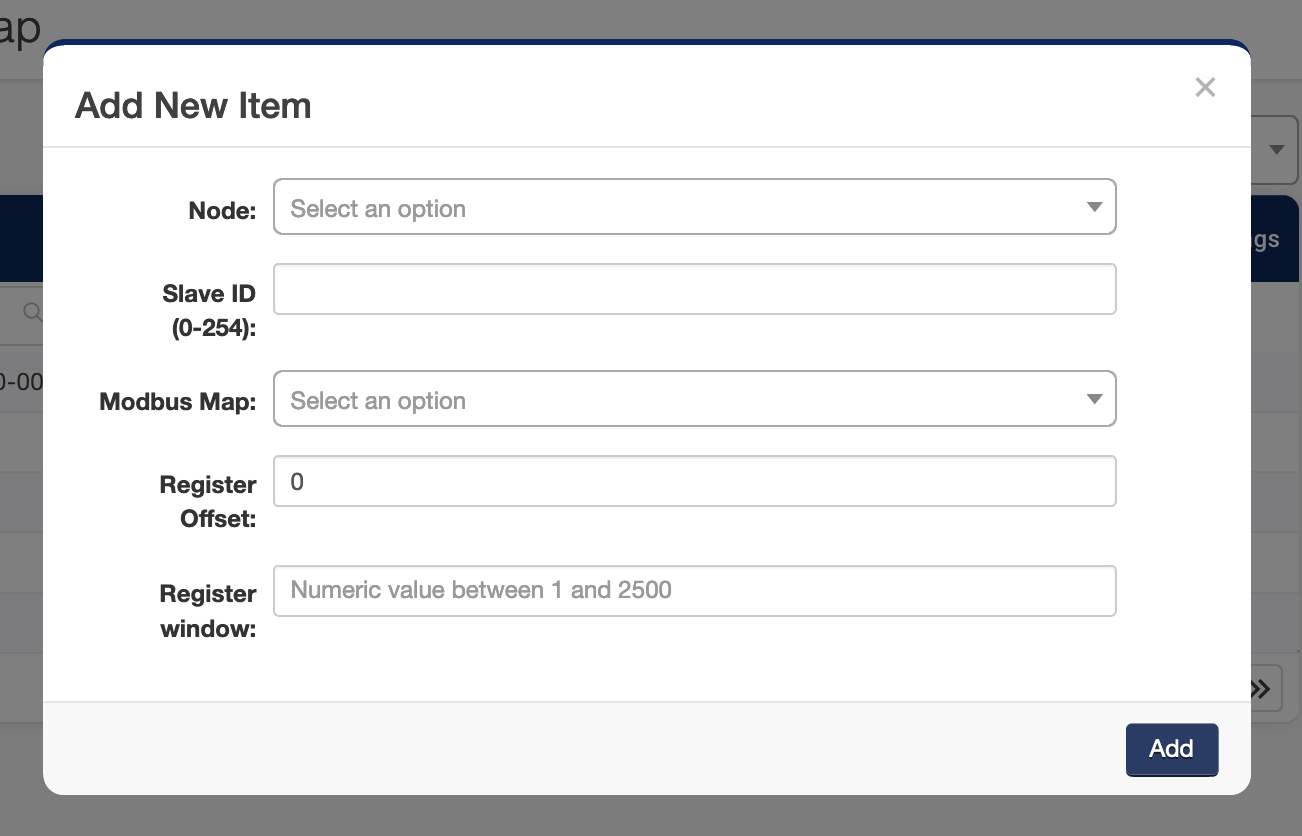Click the Node dropdown chevron arrow
The image size is (1302, 836).
(x=1097, y=207)
